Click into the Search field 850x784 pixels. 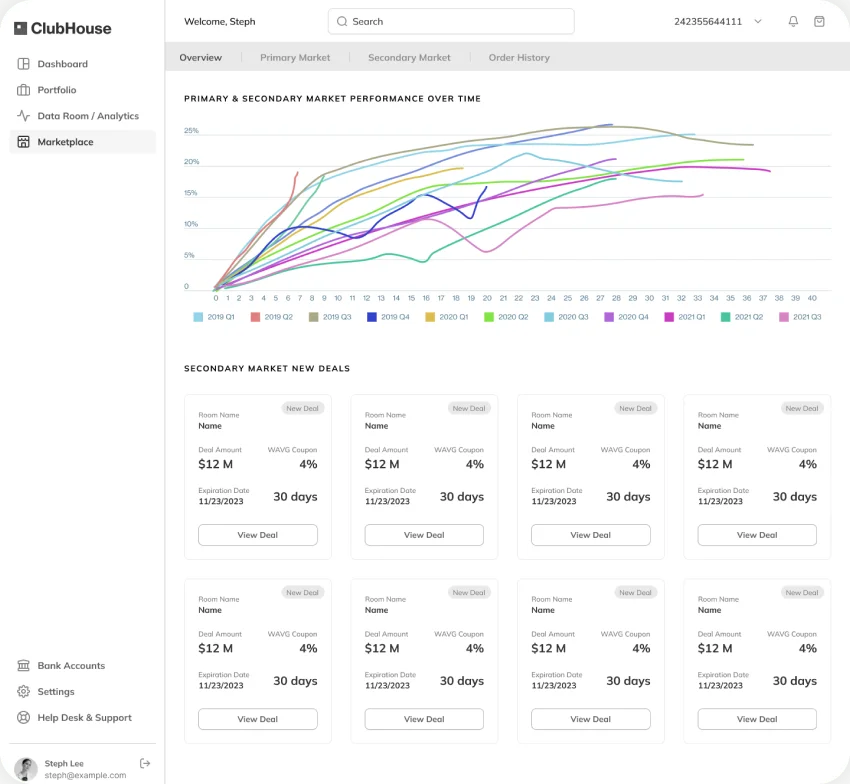[x=451, y=21]
